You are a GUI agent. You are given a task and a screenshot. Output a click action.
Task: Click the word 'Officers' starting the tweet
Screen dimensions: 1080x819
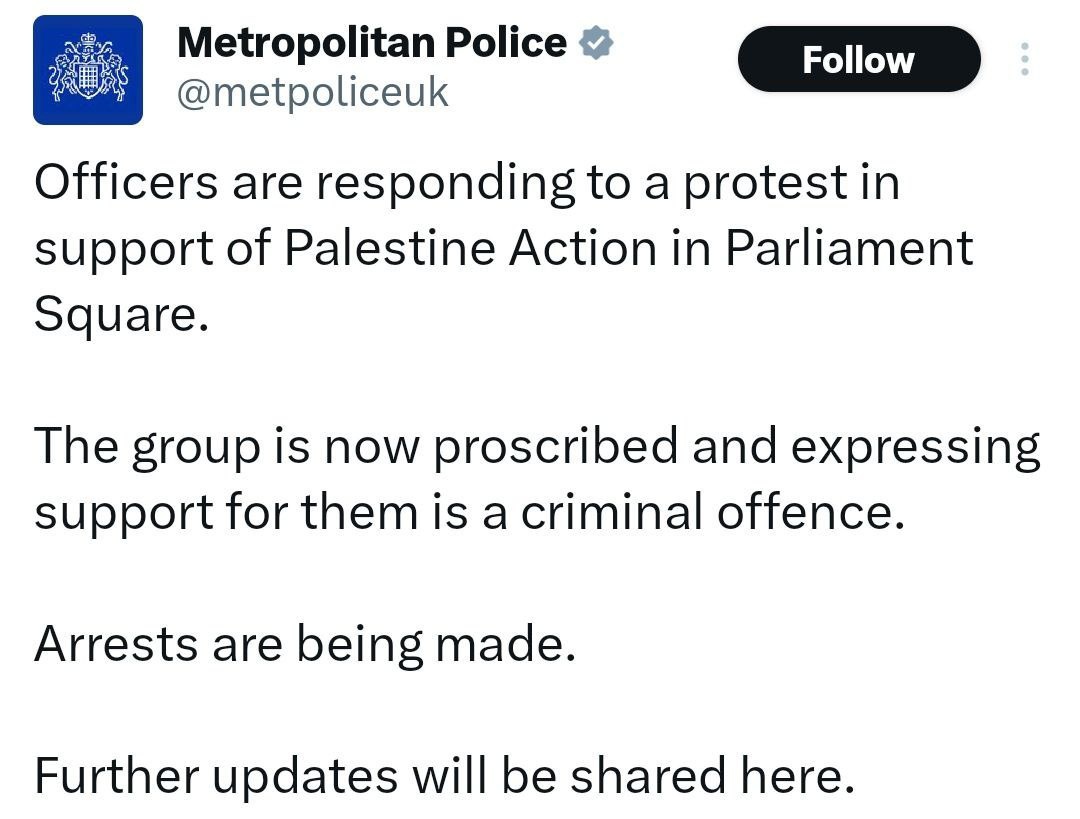(126, 184)
